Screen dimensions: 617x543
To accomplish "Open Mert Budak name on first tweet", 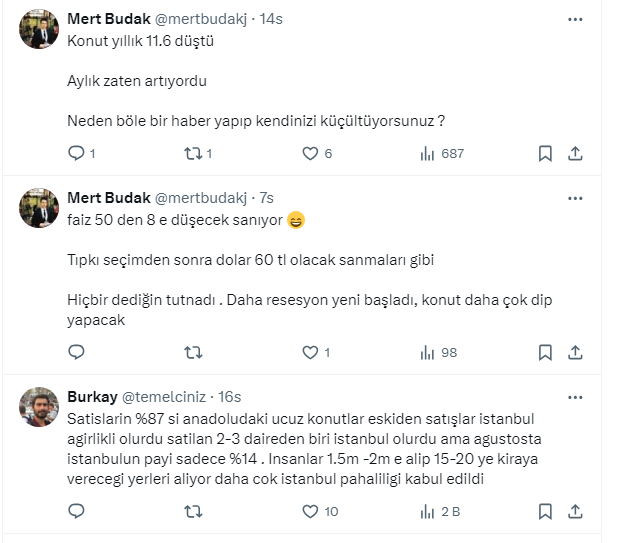I will [108, 19].
